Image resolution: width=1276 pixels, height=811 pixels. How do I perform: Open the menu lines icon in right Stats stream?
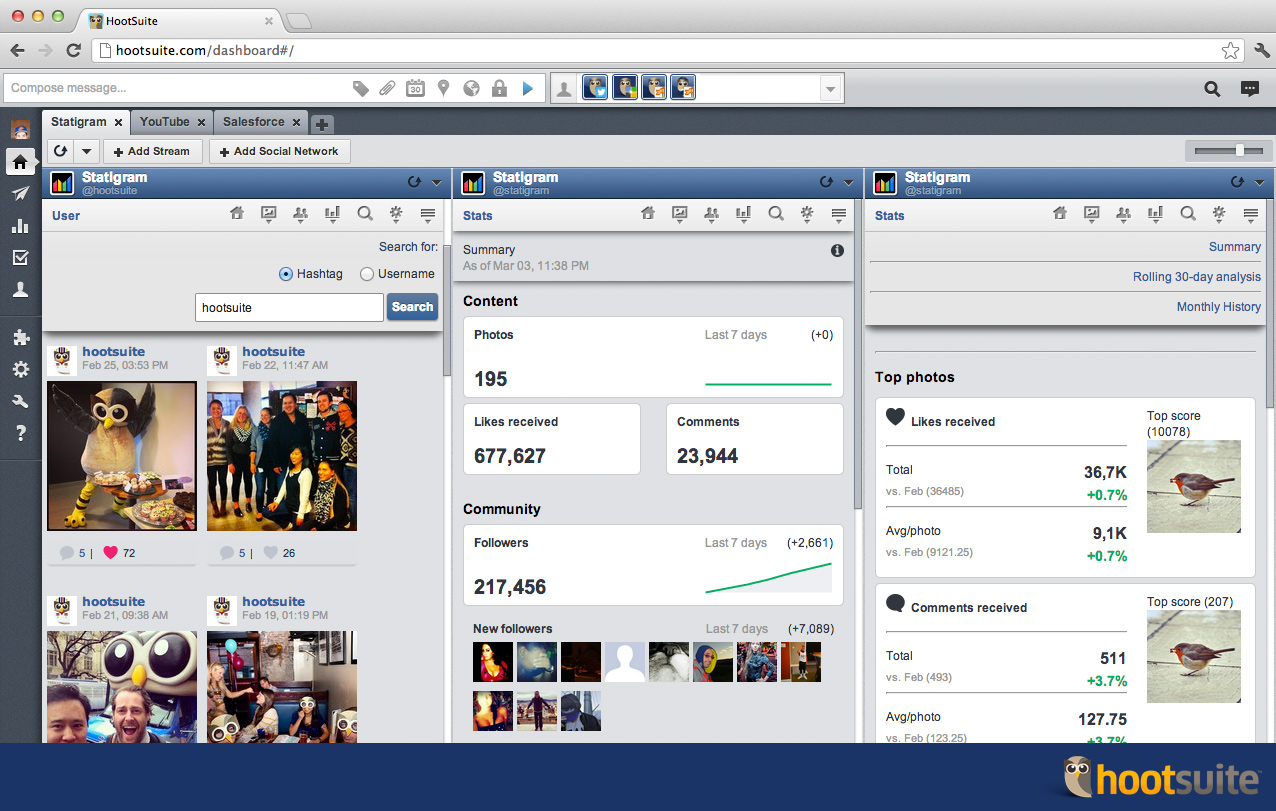(1250, 214)
